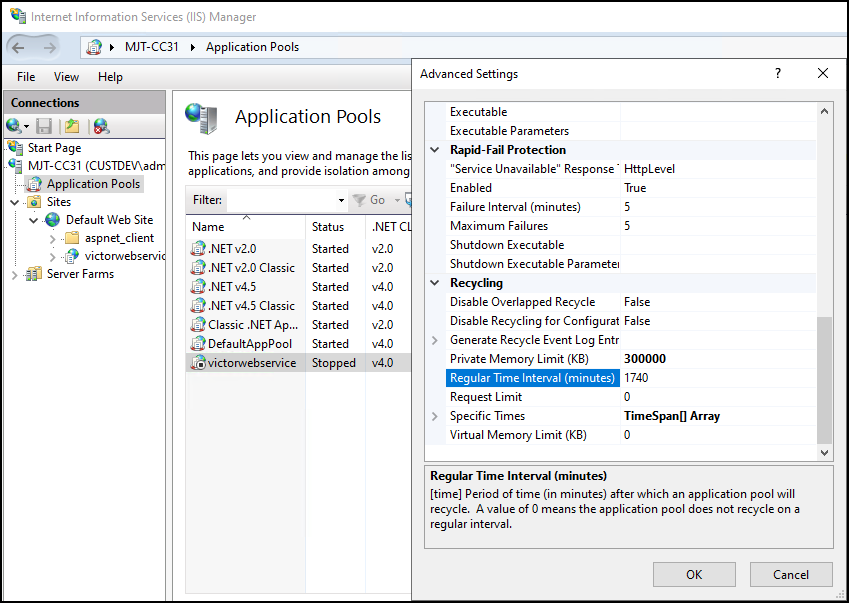This screenshot has height=603, width=849.
Task: Click the Go filter funnel icon
Action: pyautogui.click(x=361, y=200)
